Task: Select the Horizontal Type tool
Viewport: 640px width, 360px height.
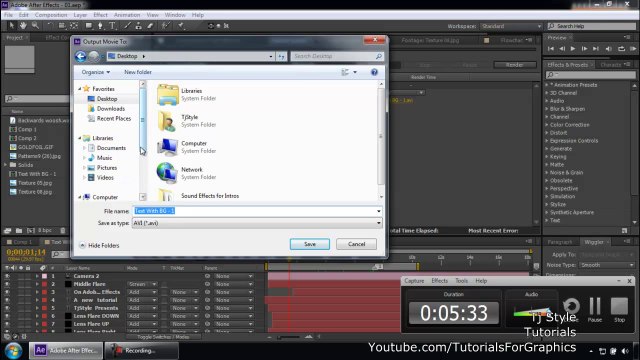Action: point(112,26)
